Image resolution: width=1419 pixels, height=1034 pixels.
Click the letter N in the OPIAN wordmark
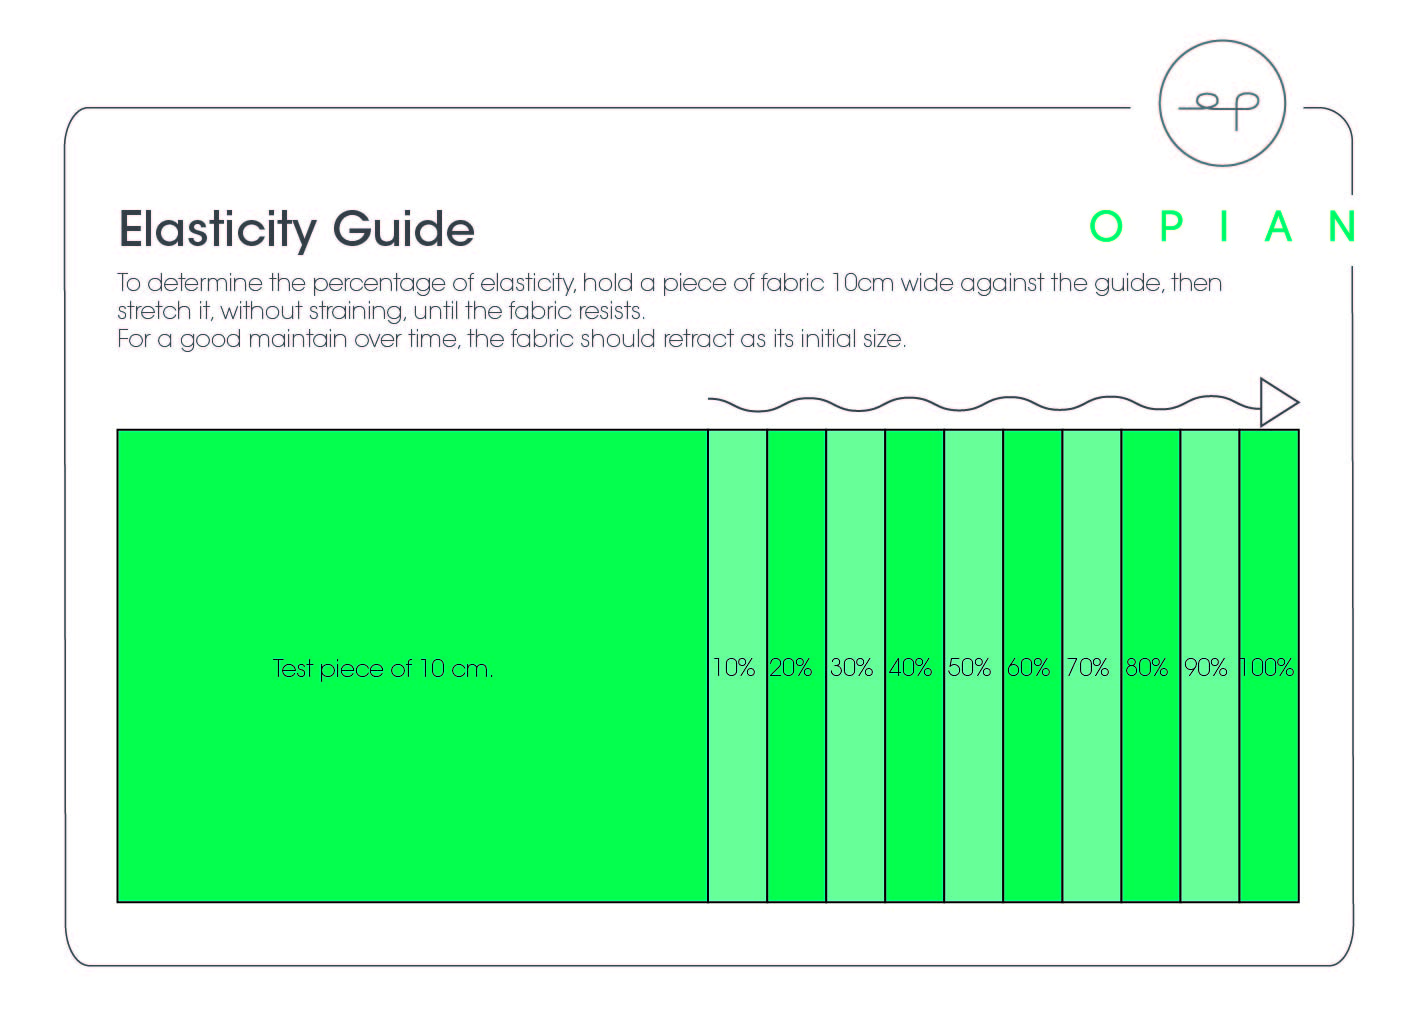[1341, 227]
